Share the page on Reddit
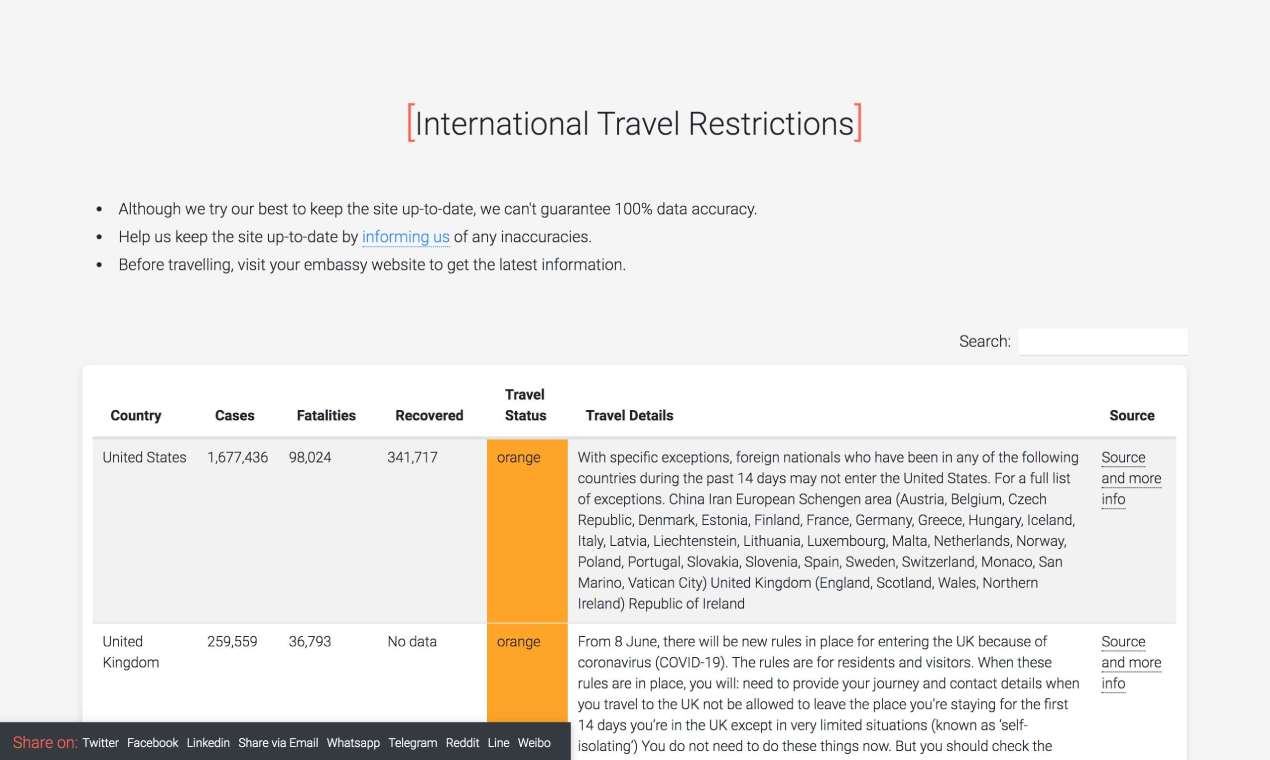Image resolution: width=1270 pixels, height=760 pixels. [462, 743]
